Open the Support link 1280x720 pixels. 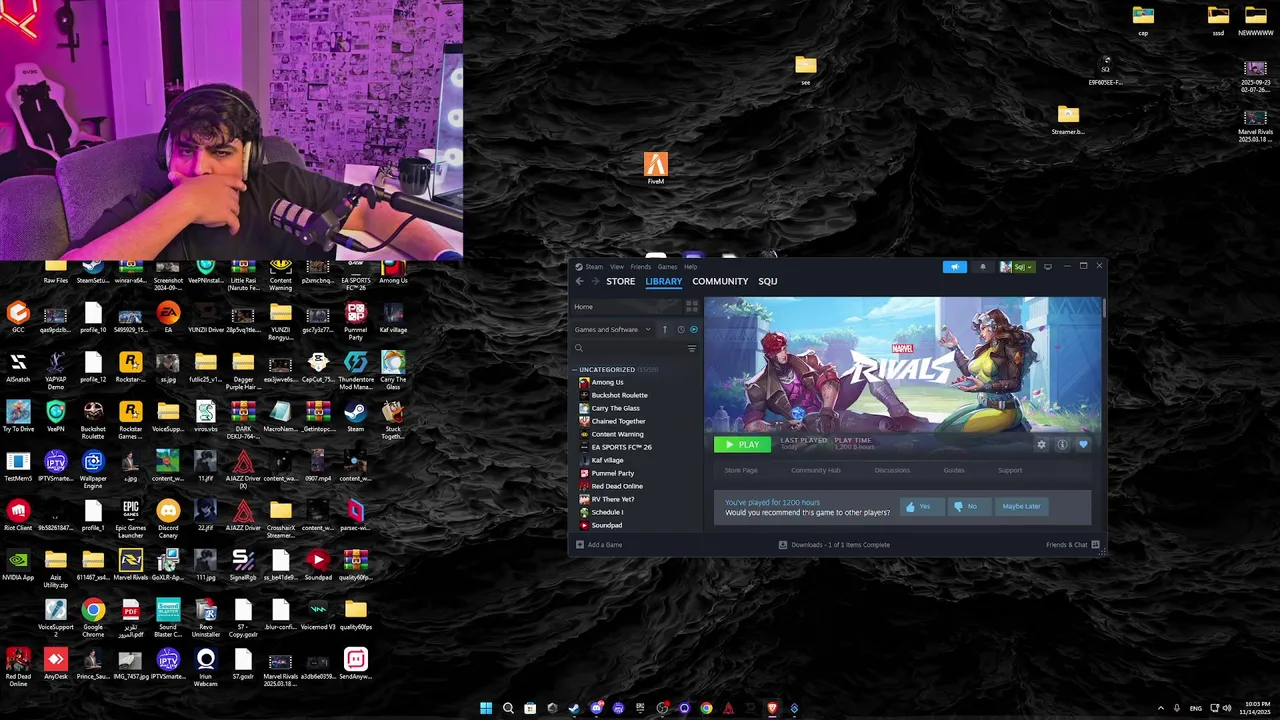point(1010,470)
